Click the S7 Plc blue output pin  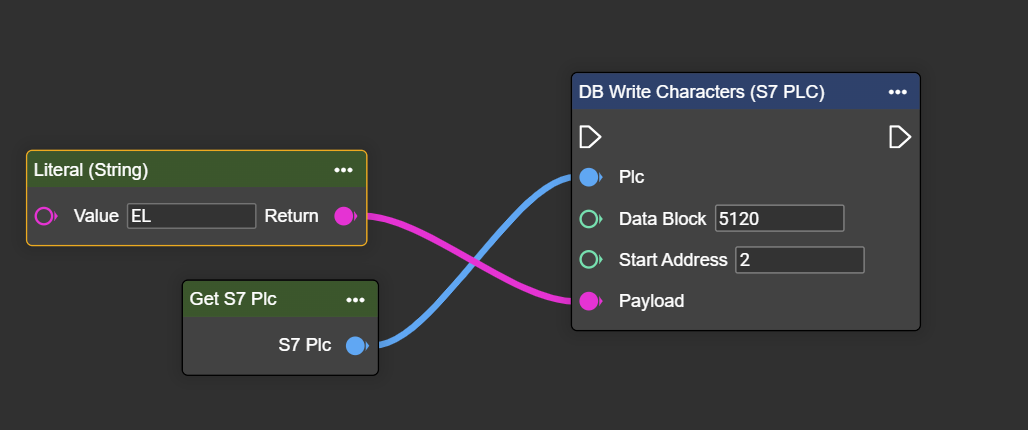355,346
